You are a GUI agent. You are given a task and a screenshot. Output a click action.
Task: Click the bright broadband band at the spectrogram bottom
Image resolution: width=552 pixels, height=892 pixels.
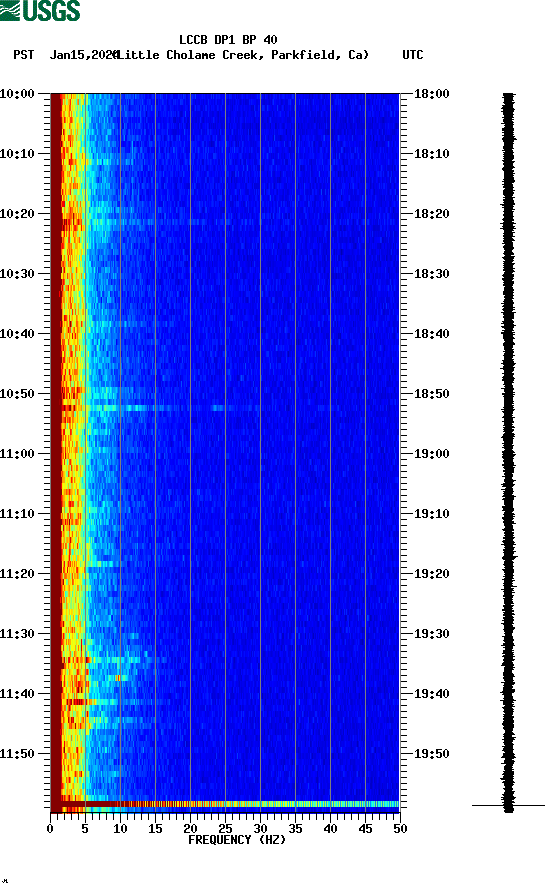[225, 804]
